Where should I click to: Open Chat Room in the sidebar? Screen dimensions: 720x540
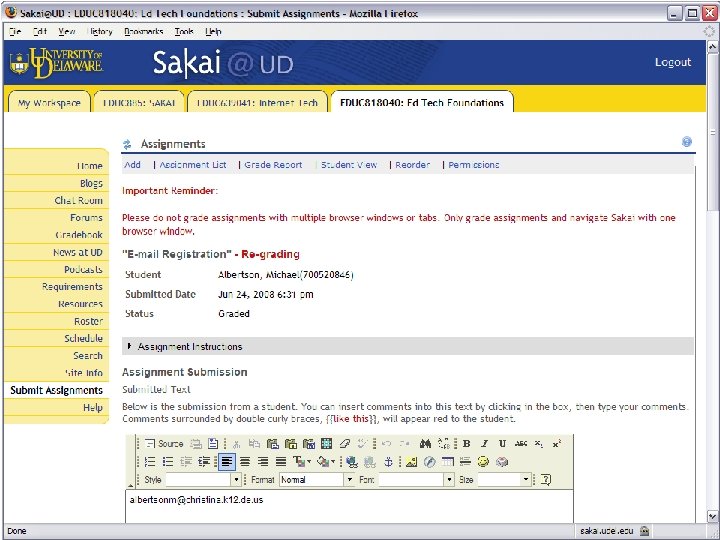click(x=79, y=201)
